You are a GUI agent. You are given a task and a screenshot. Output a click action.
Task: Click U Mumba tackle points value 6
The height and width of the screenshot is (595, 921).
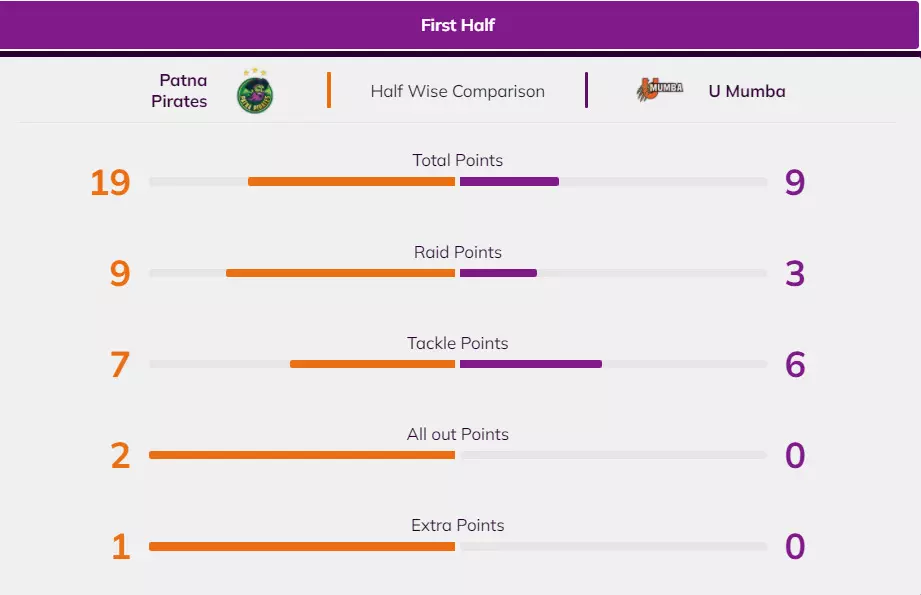pos(795,365)
